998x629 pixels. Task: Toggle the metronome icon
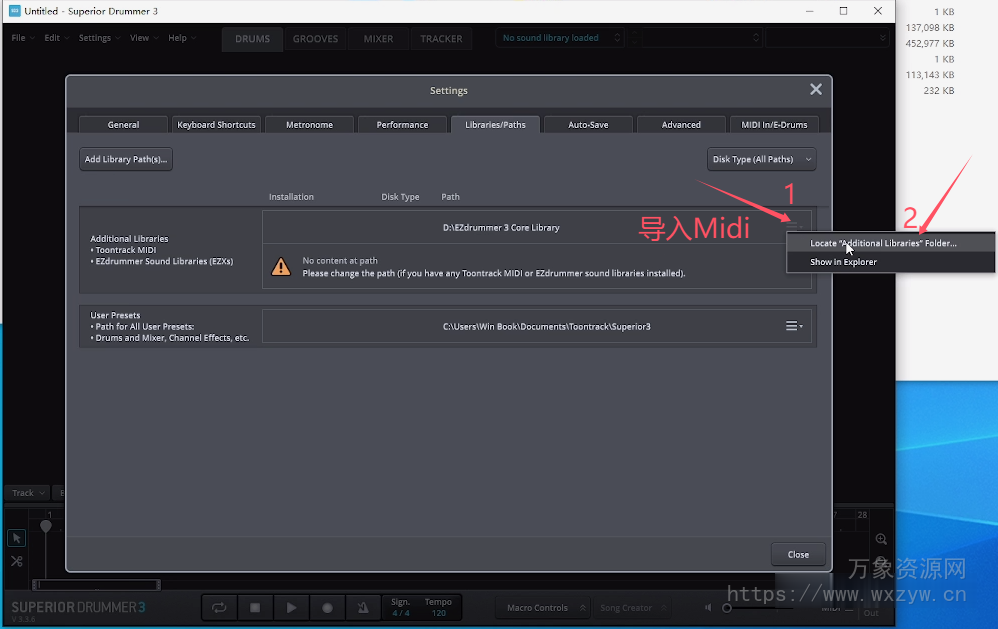363,607
